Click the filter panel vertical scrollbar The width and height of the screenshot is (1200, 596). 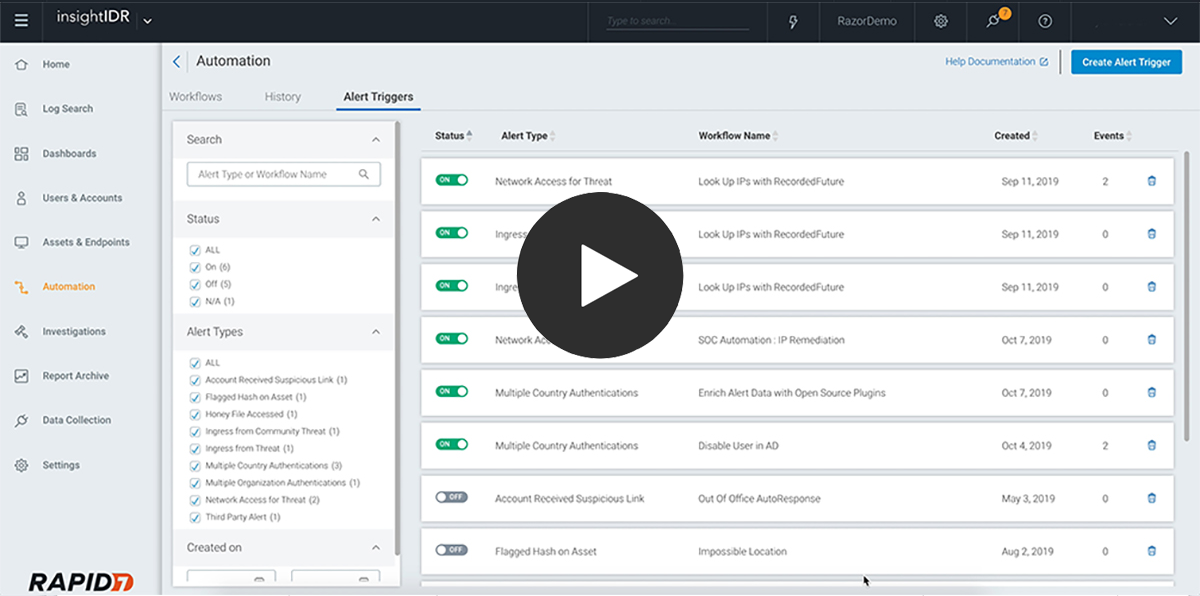coord(398,337)
